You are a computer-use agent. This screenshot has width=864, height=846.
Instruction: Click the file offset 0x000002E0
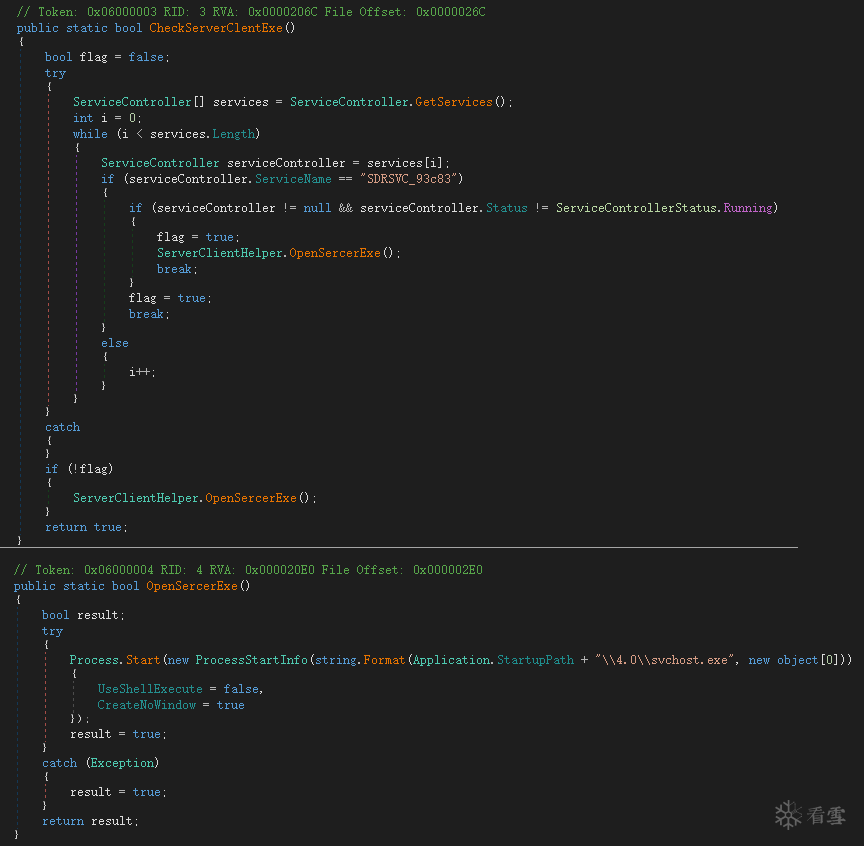[x=448, y=570]
